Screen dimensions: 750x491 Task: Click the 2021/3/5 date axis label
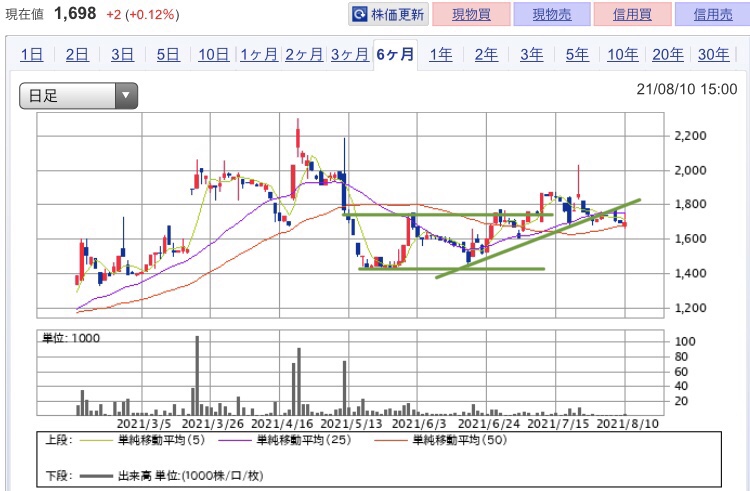pos(144,424)
